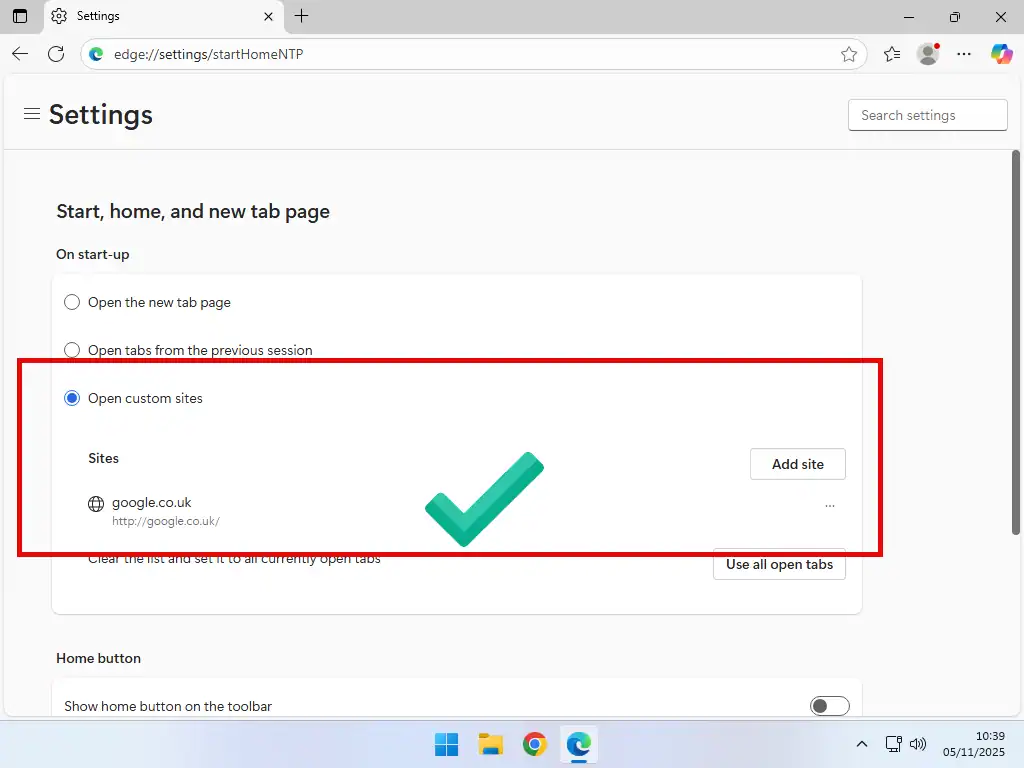Open the Settings hamburger menu
The height and width of the screenshot is (768, 1024).
pos(31,114)
